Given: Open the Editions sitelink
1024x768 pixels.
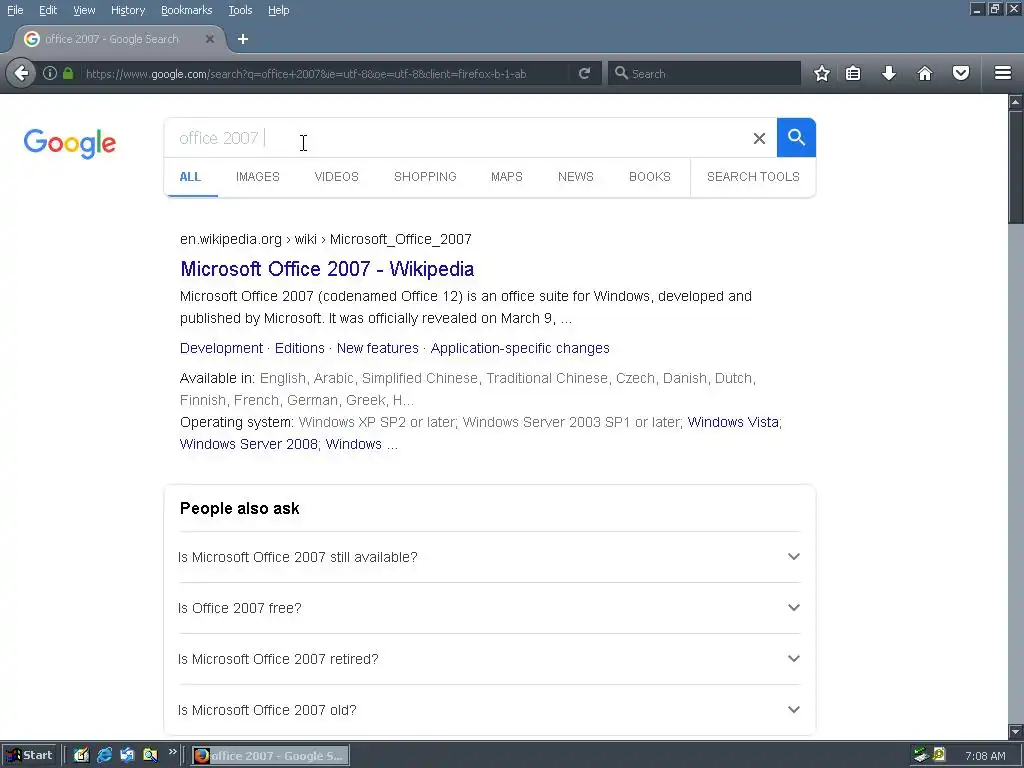Looking at the screenshot, I should 300,348.
